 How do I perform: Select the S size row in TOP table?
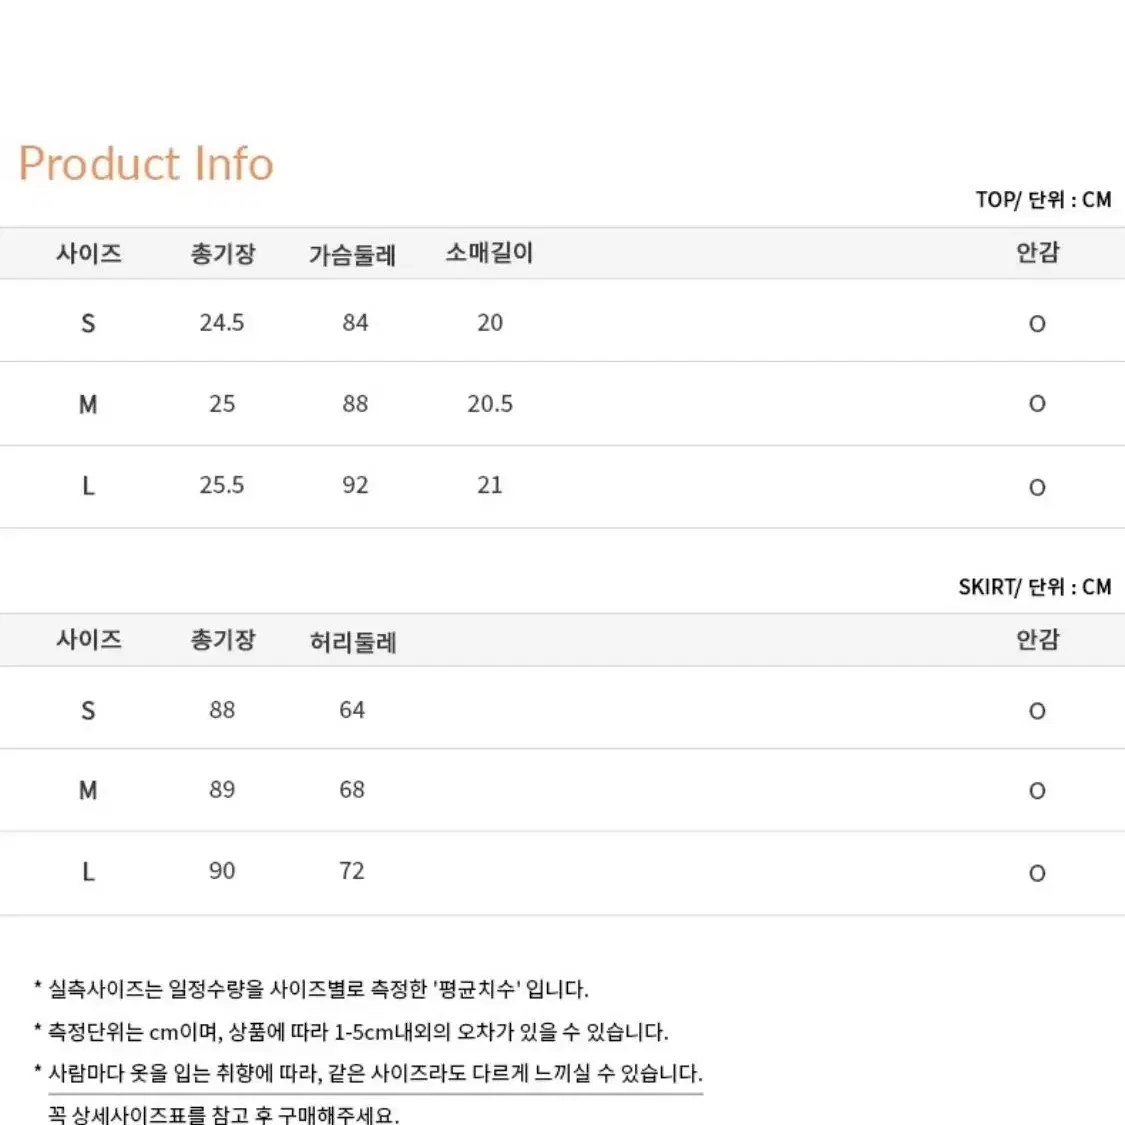[x=562, y=321]
